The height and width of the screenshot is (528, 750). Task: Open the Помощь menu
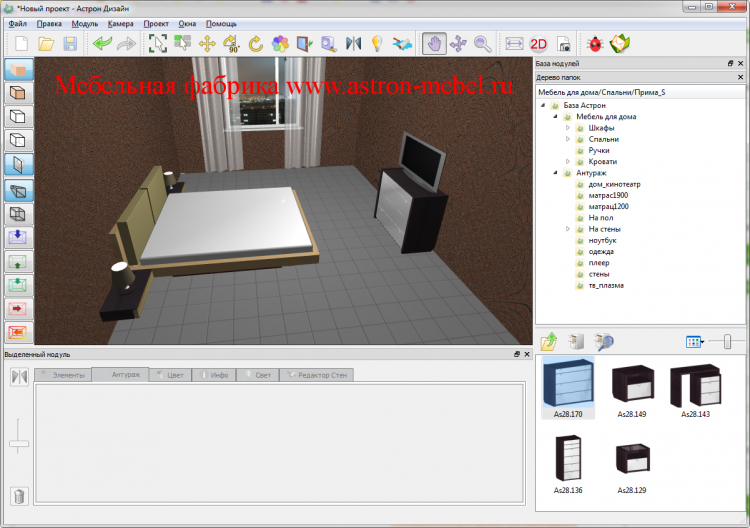(x=221, y=23)
